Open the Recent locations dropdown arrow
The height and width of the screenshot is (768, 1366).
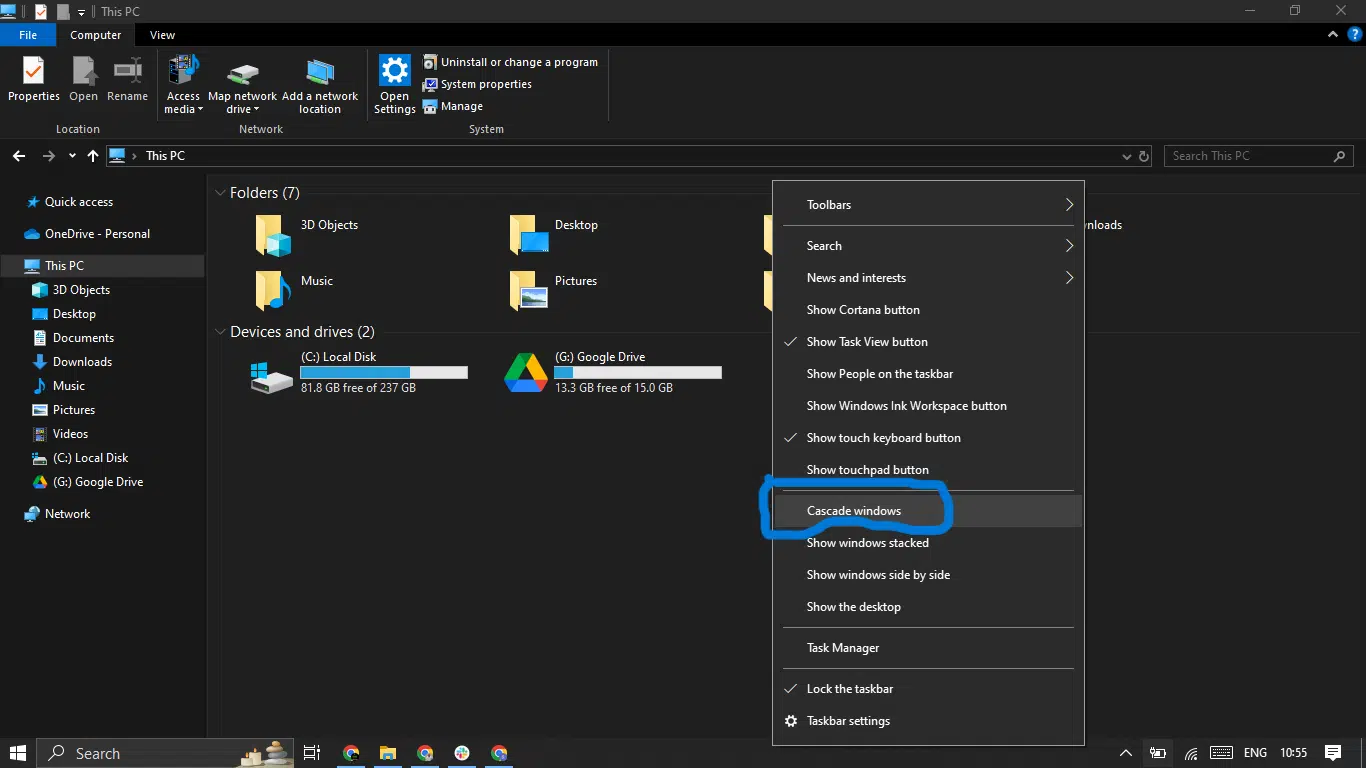(72, 156)
